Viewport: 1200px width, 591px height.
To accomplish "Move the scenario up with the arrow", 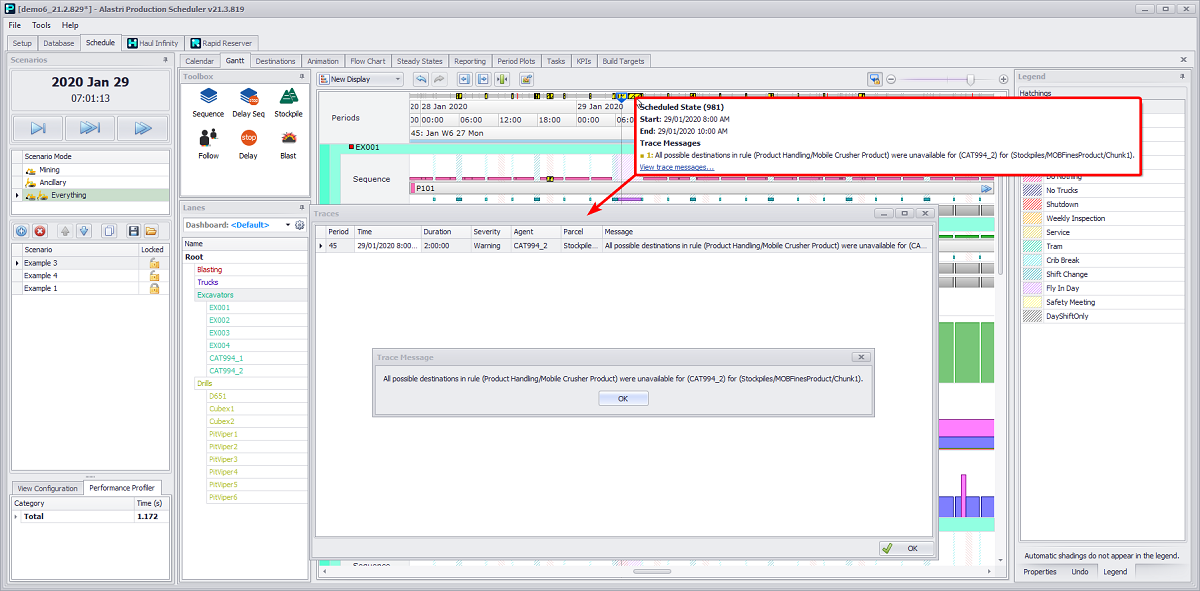I will pyautogui.click(x=65, y=231).
